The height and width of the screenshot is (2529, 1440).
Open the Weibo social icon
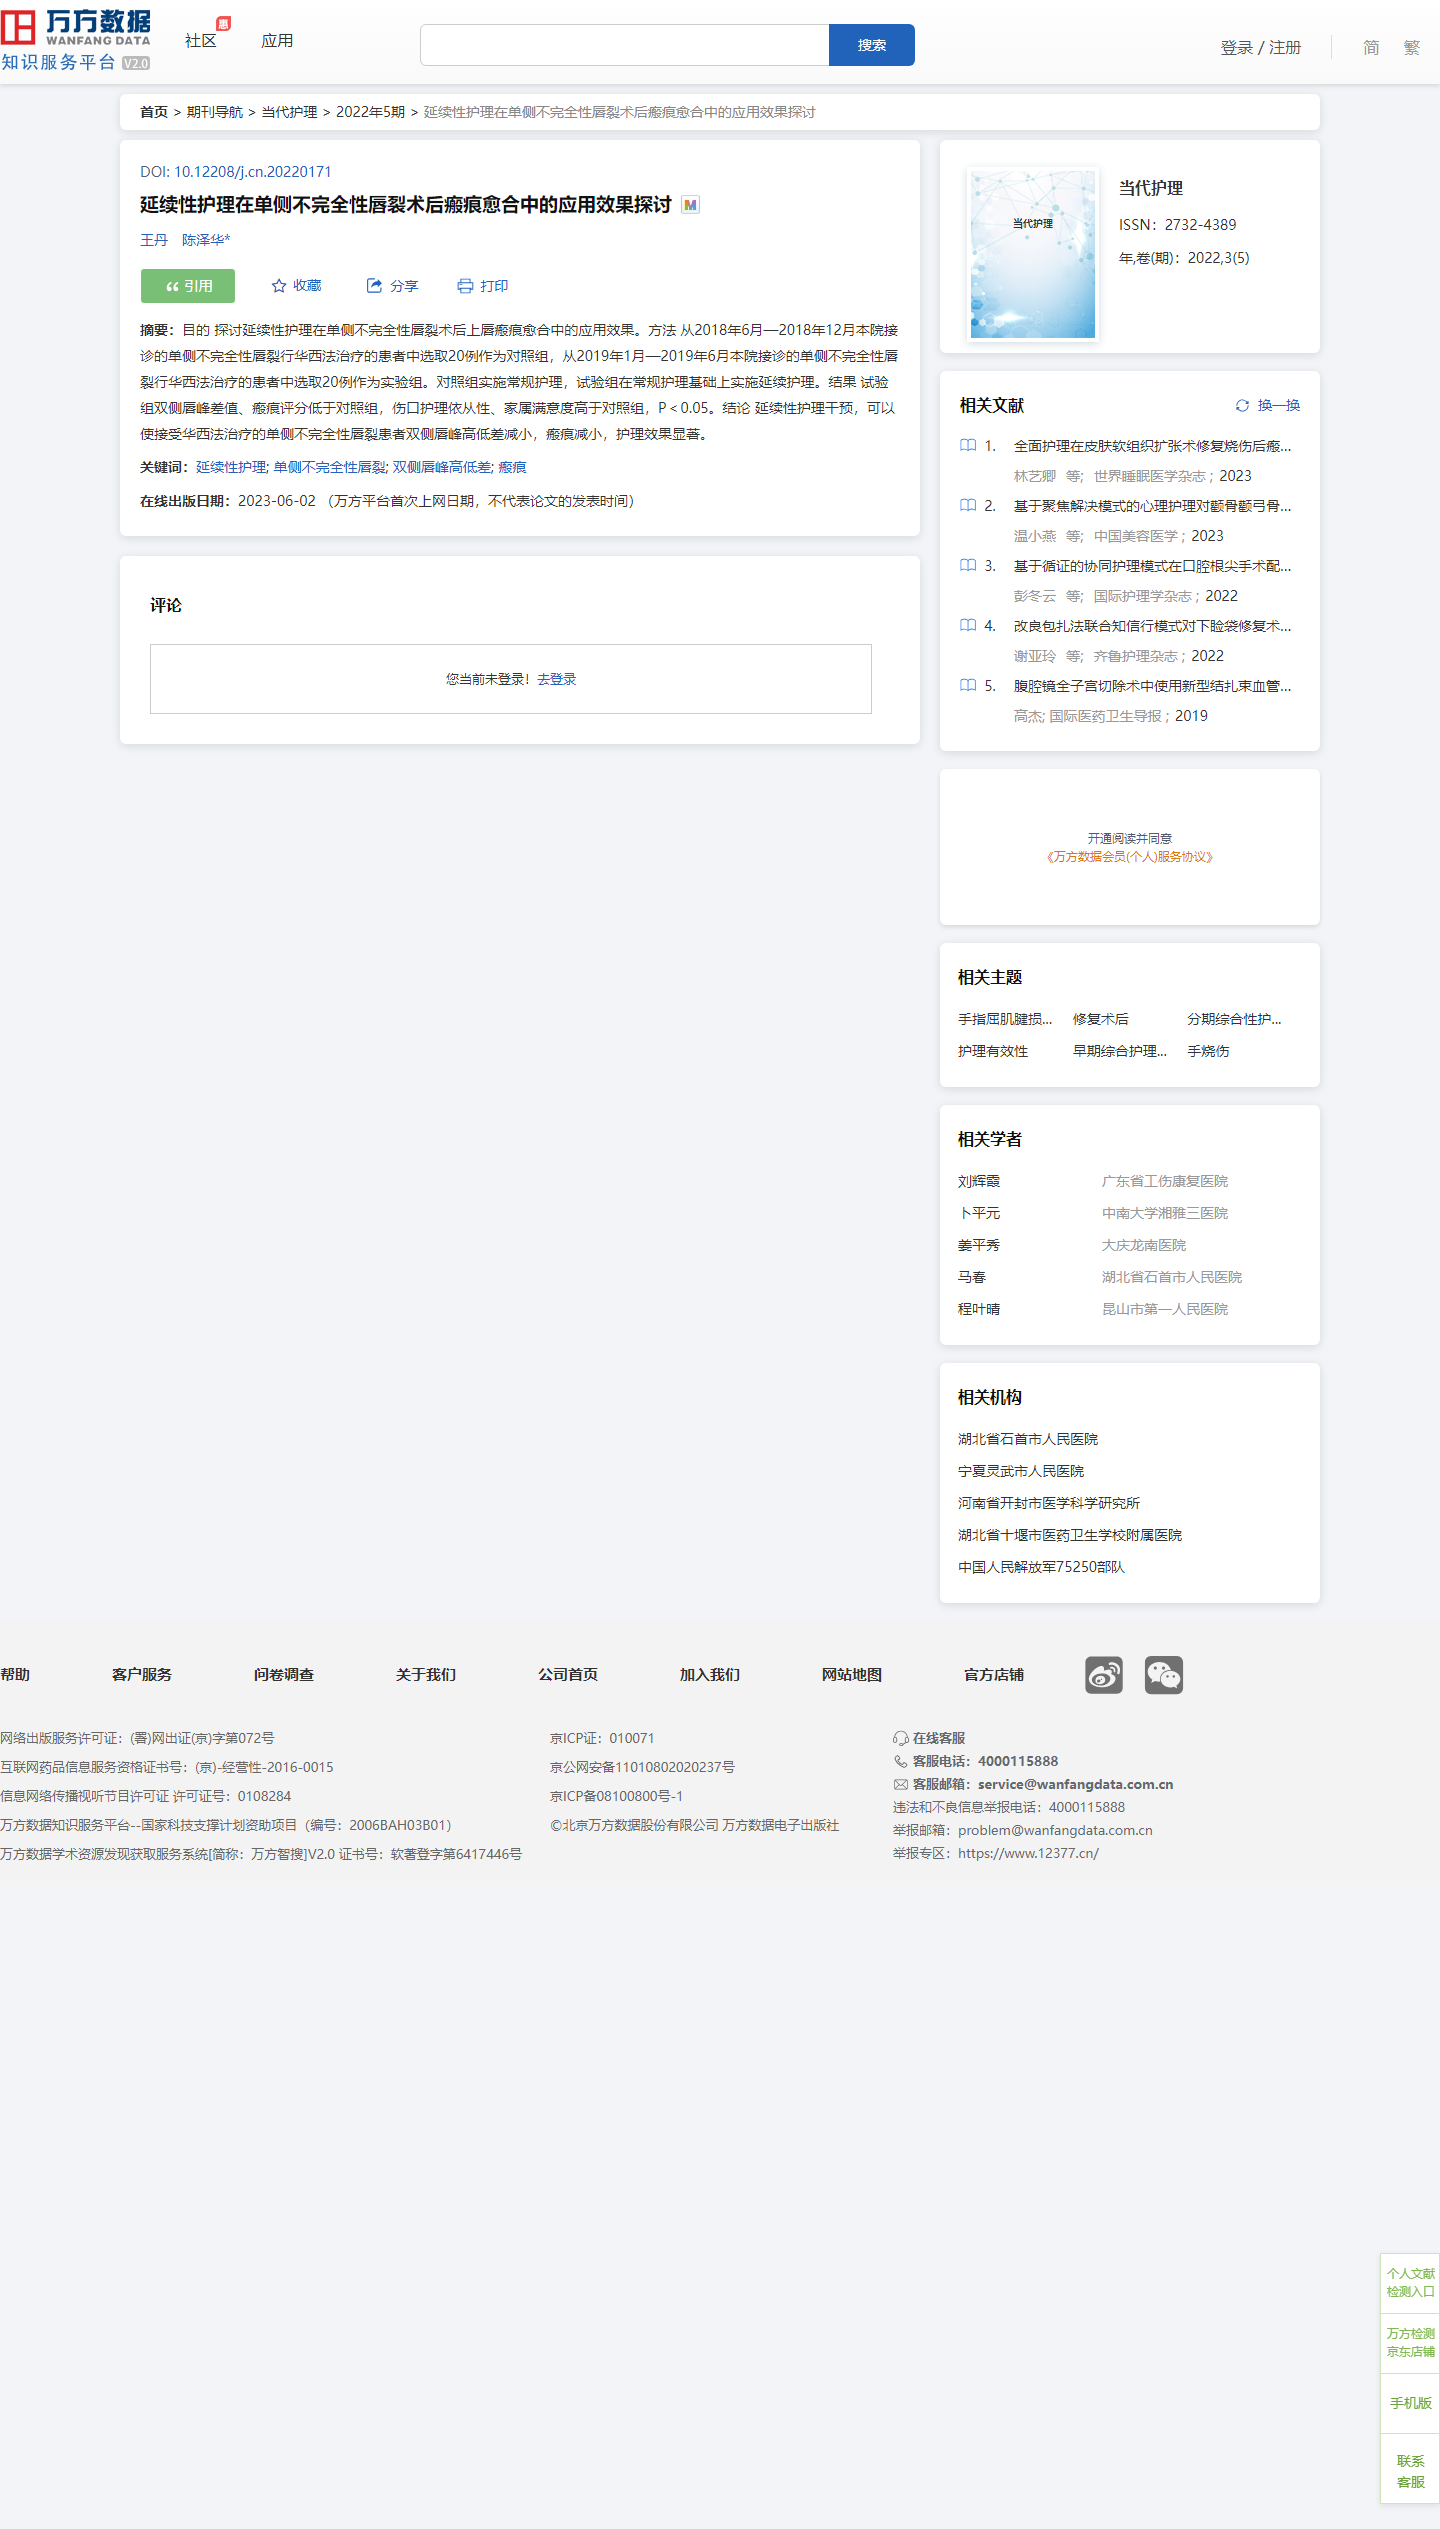pos(1103,1674)
